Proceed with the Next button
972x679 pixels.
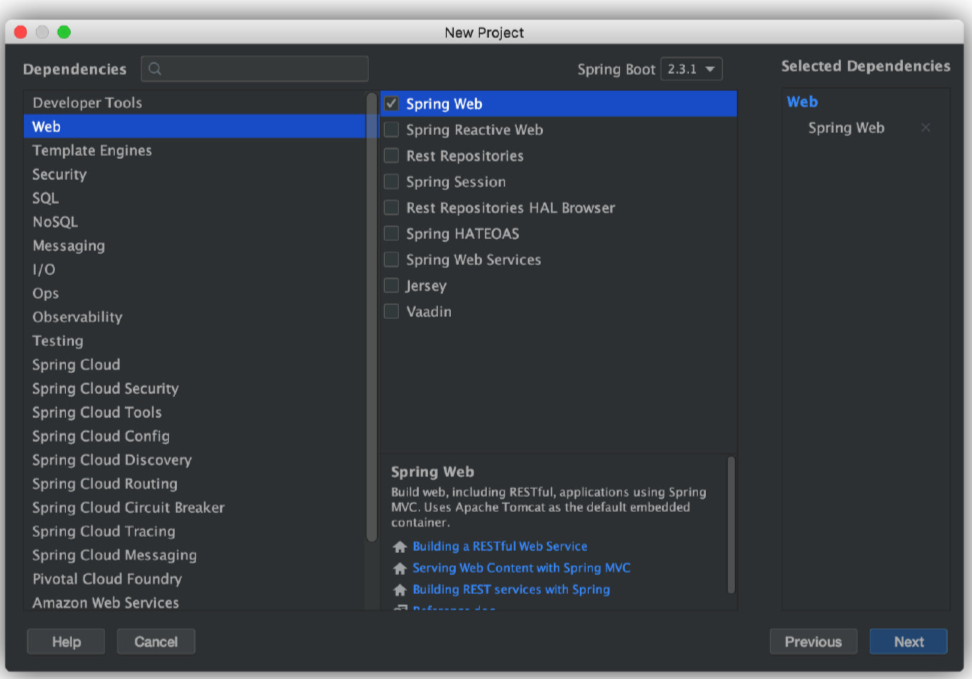pos(909,642)
